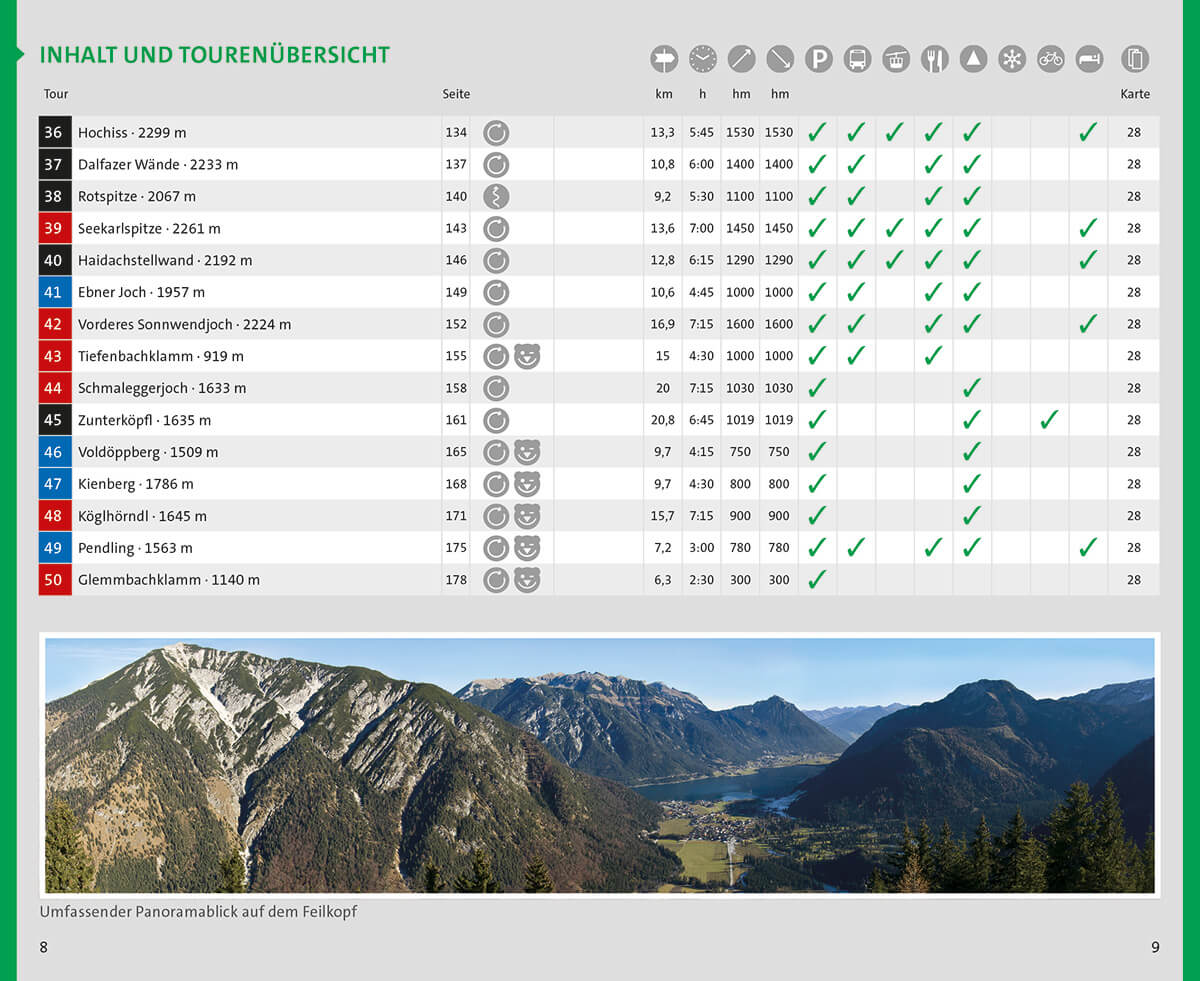Click the family face icon for Tiefenbachklamm
Viewport: 1200px width, 981px height.
pyautogui.click(x=527, y=356)
